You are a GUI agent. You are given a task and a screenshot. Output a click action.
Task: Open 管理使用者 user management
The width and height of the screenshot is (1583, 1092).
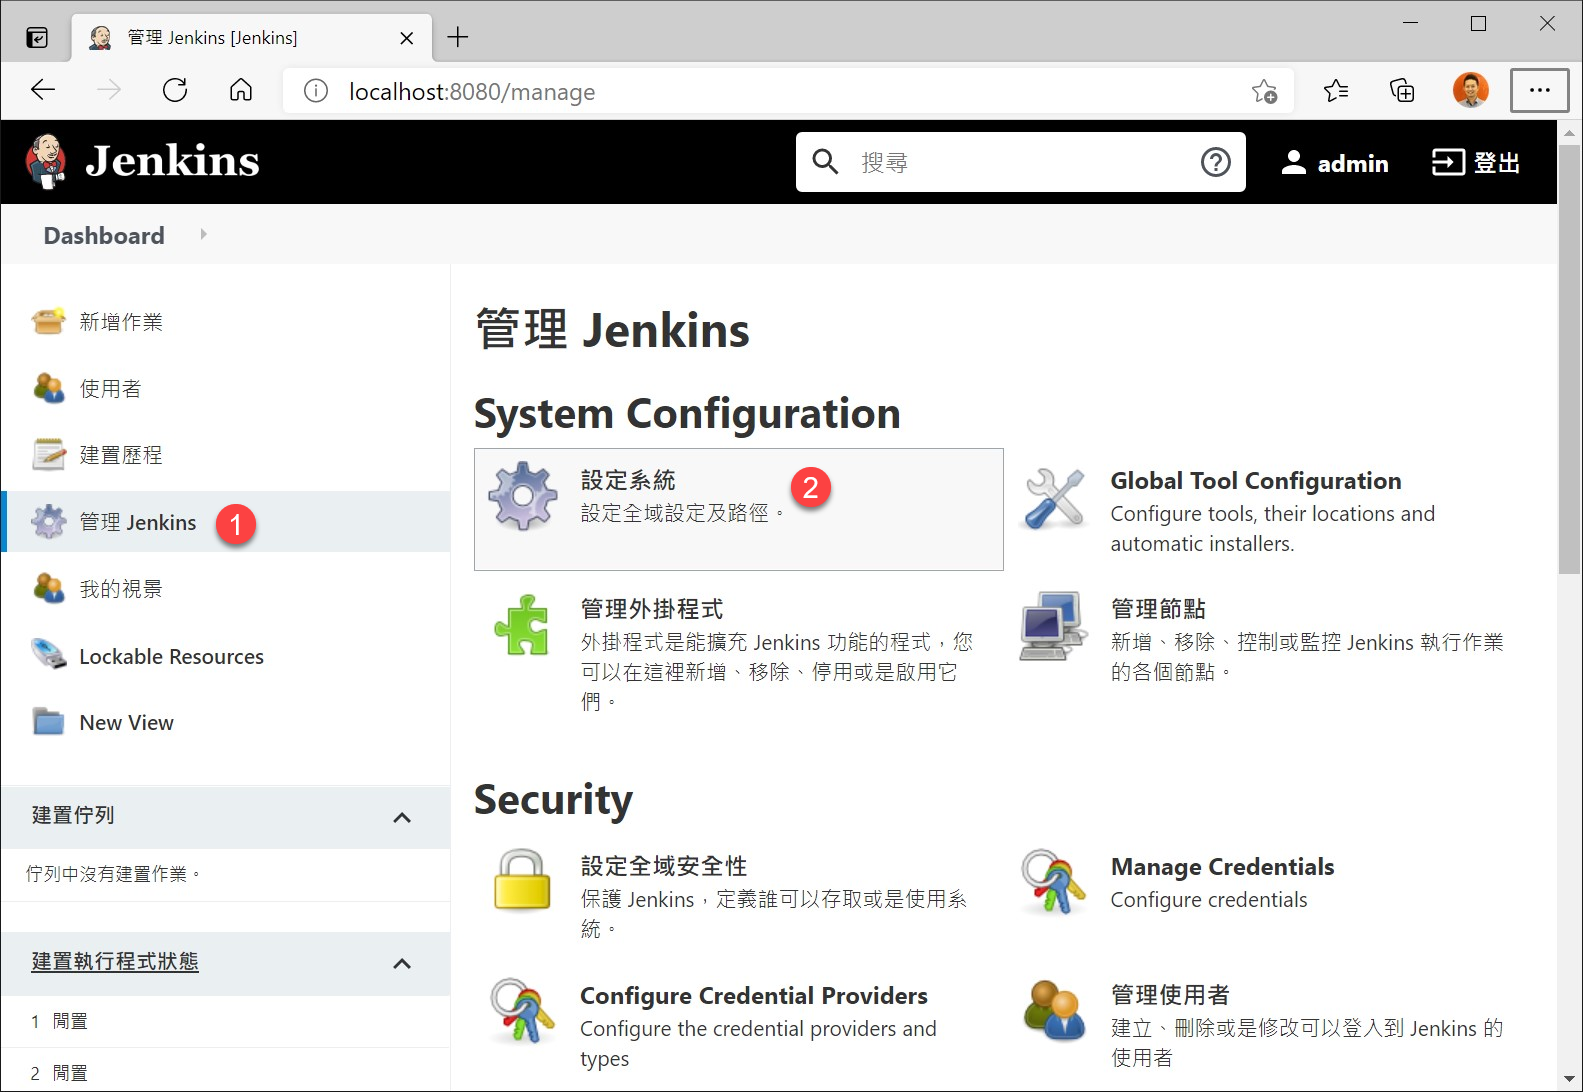coord(1170,994)
